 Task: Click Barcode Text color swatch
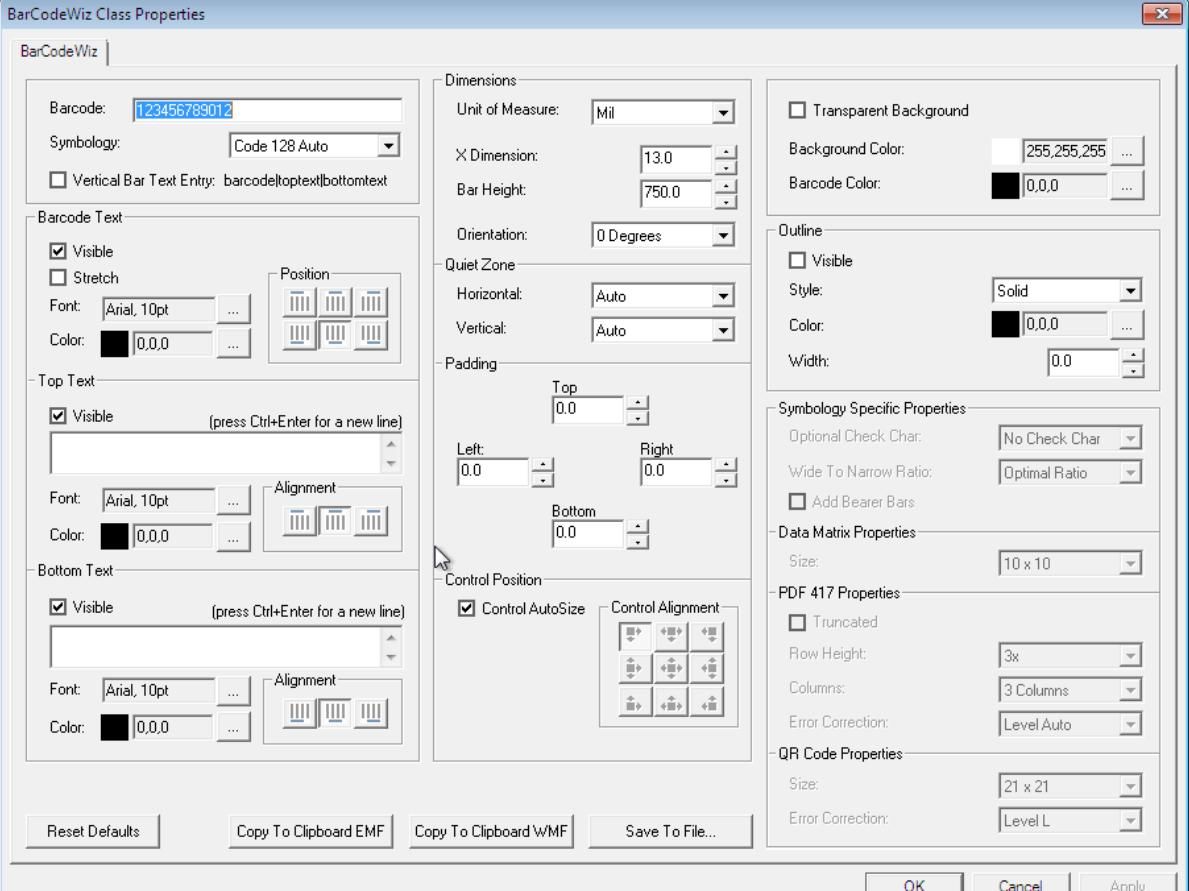pyautogui.click(x=115, y=344)
